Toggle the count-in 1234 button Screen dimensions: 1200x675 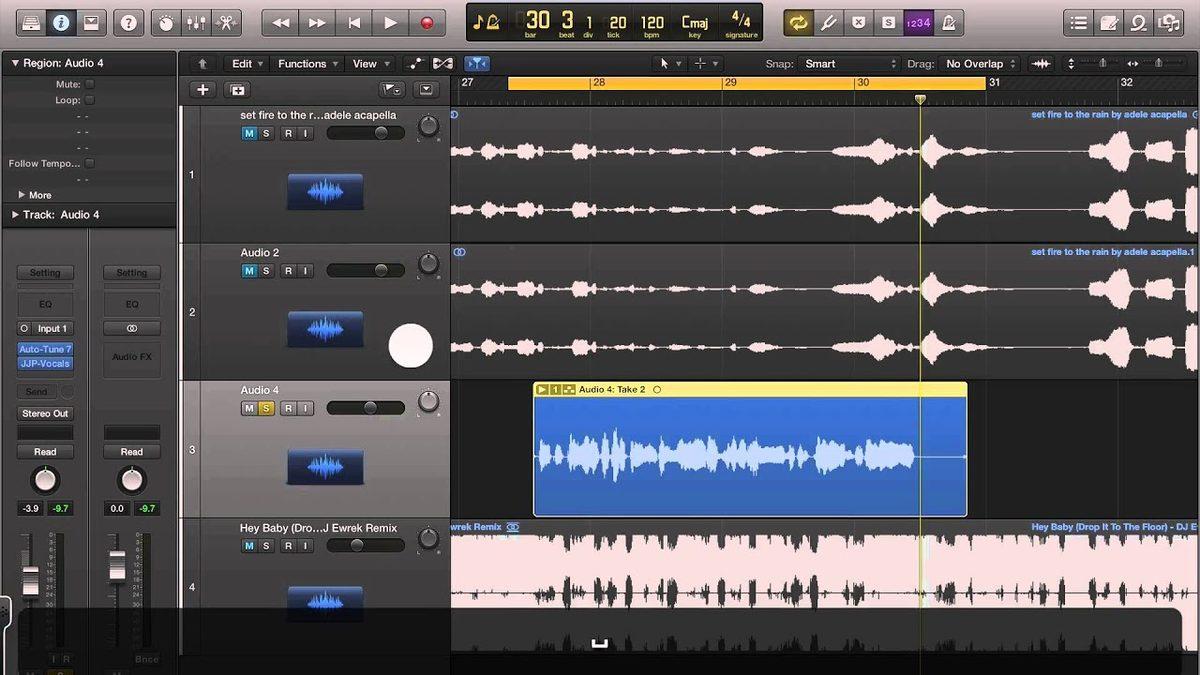919,22
